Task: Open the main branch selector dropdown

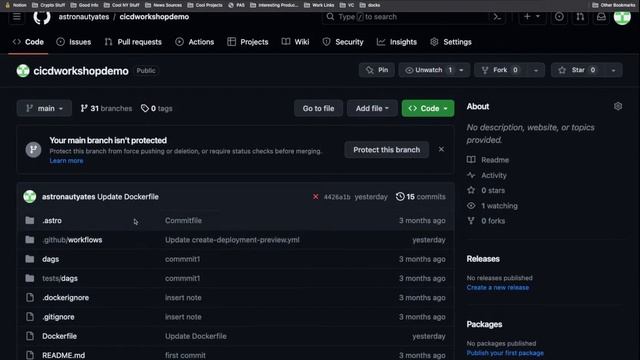Action: click(x=44, y=108)
